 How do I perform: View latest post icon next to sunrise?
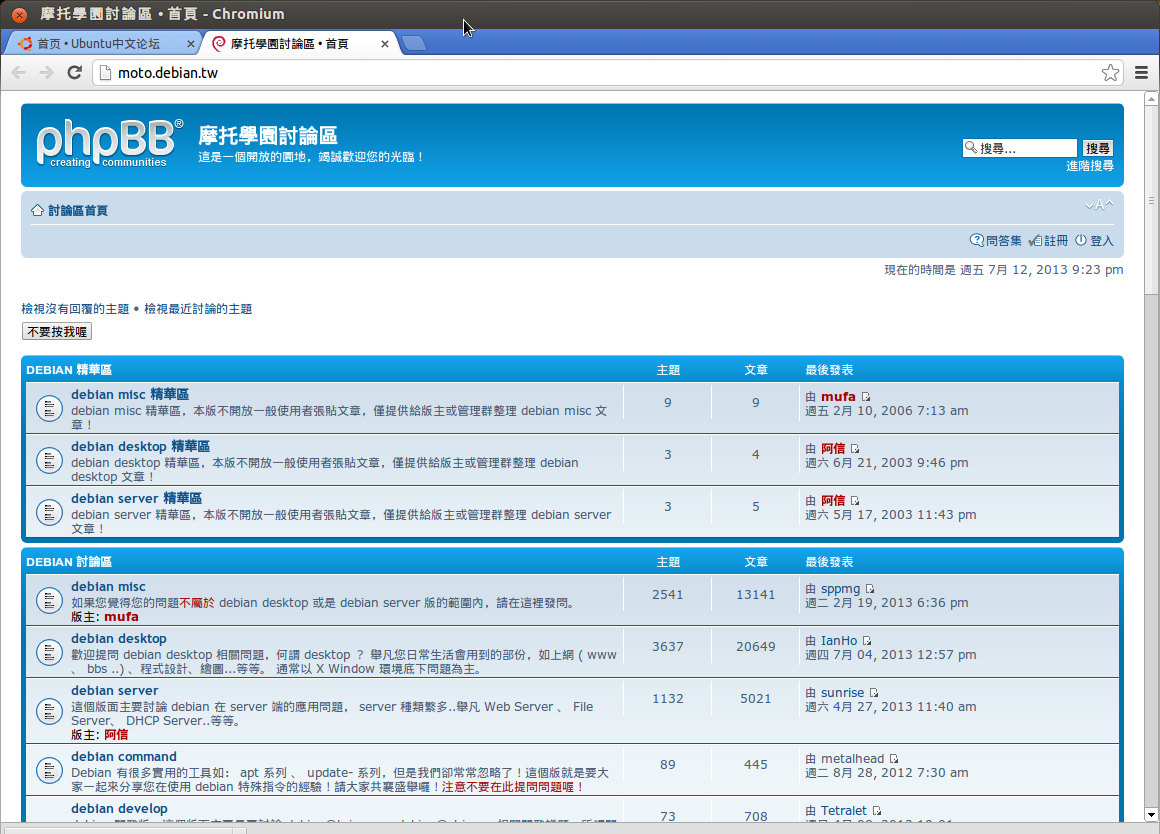[x=874, y=693]
